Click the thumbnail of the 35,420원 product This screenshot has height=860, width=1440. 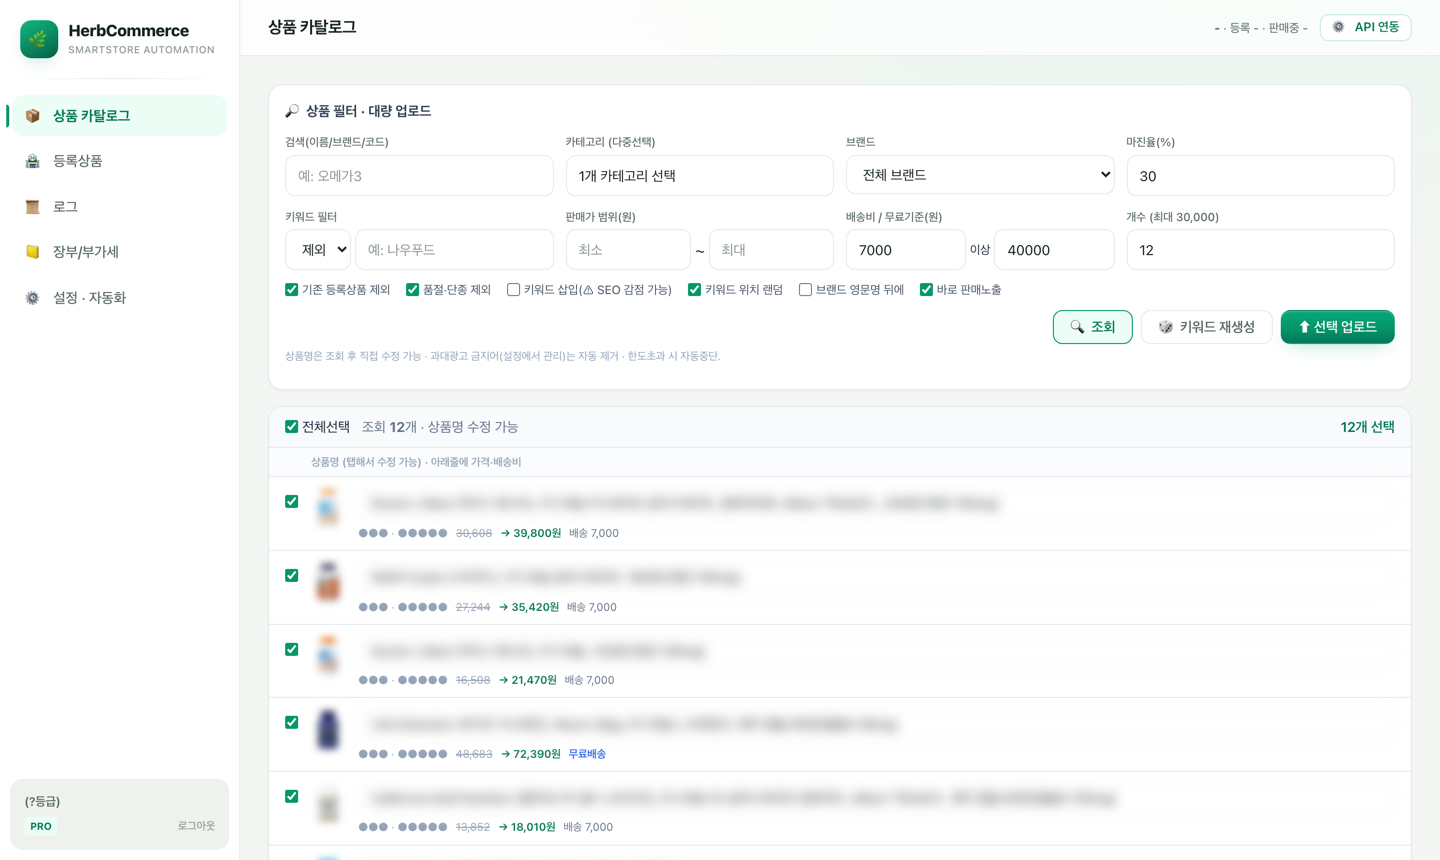coord(328,580)
